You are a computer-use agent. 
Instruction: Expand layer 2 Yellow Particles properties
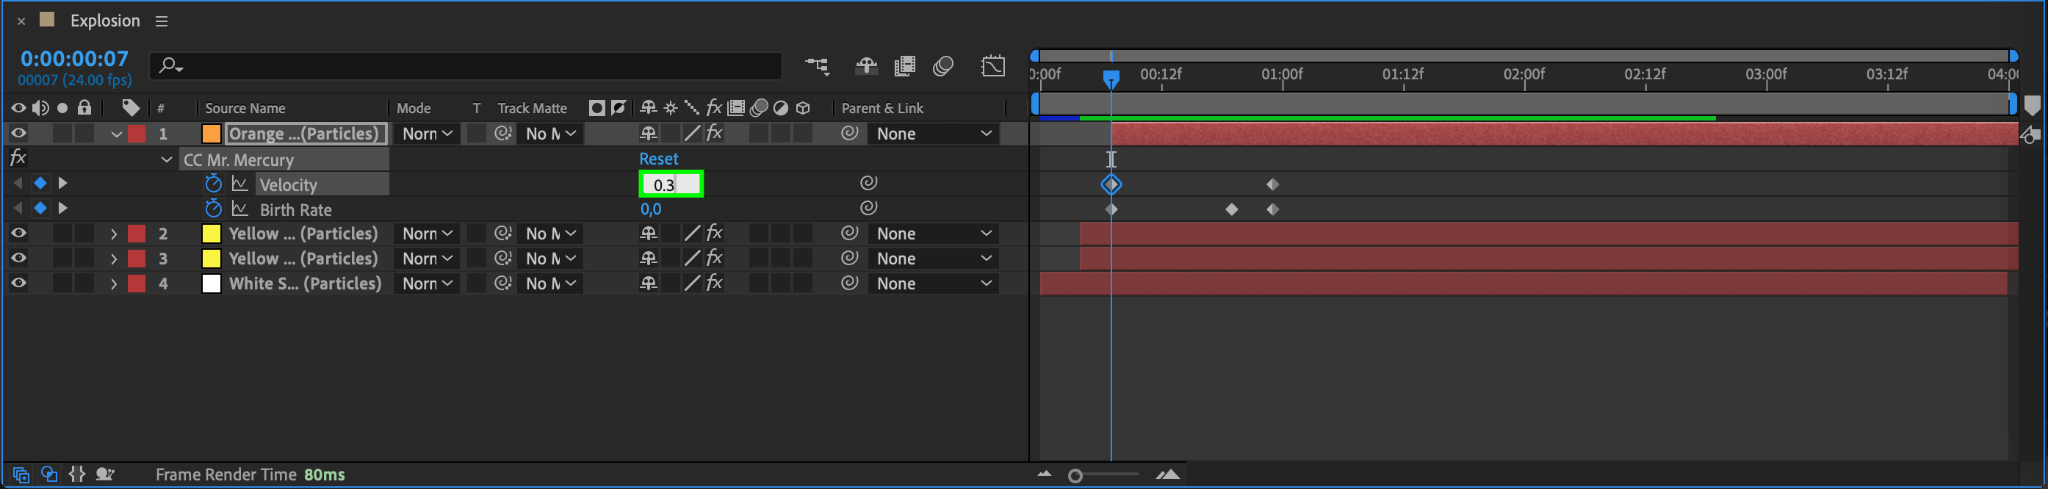point(114,234)
